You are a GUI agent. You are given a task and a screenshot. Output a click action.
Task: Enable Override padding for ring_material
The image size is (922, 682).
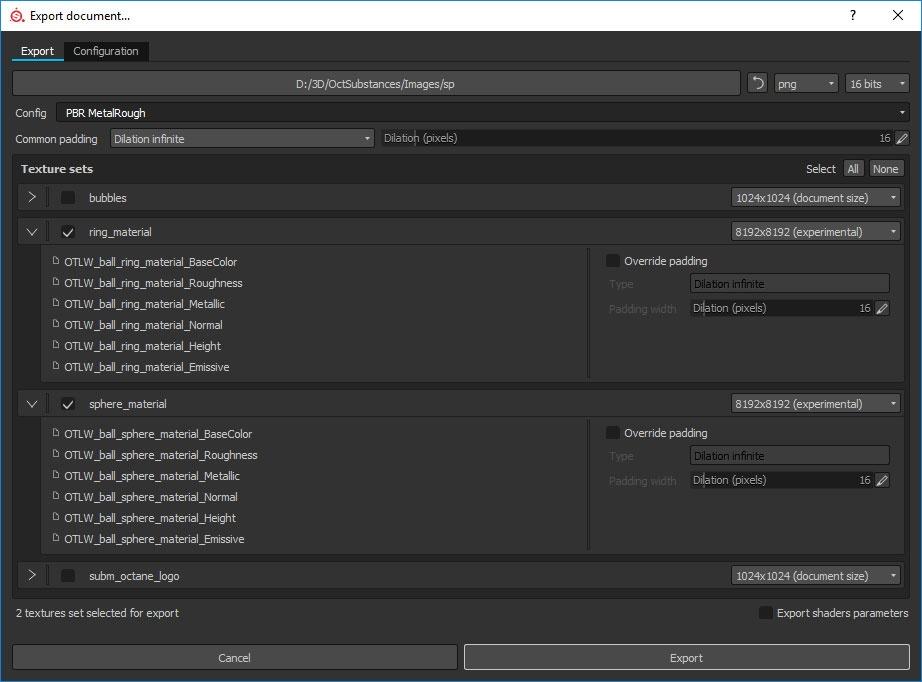point(613,260)
